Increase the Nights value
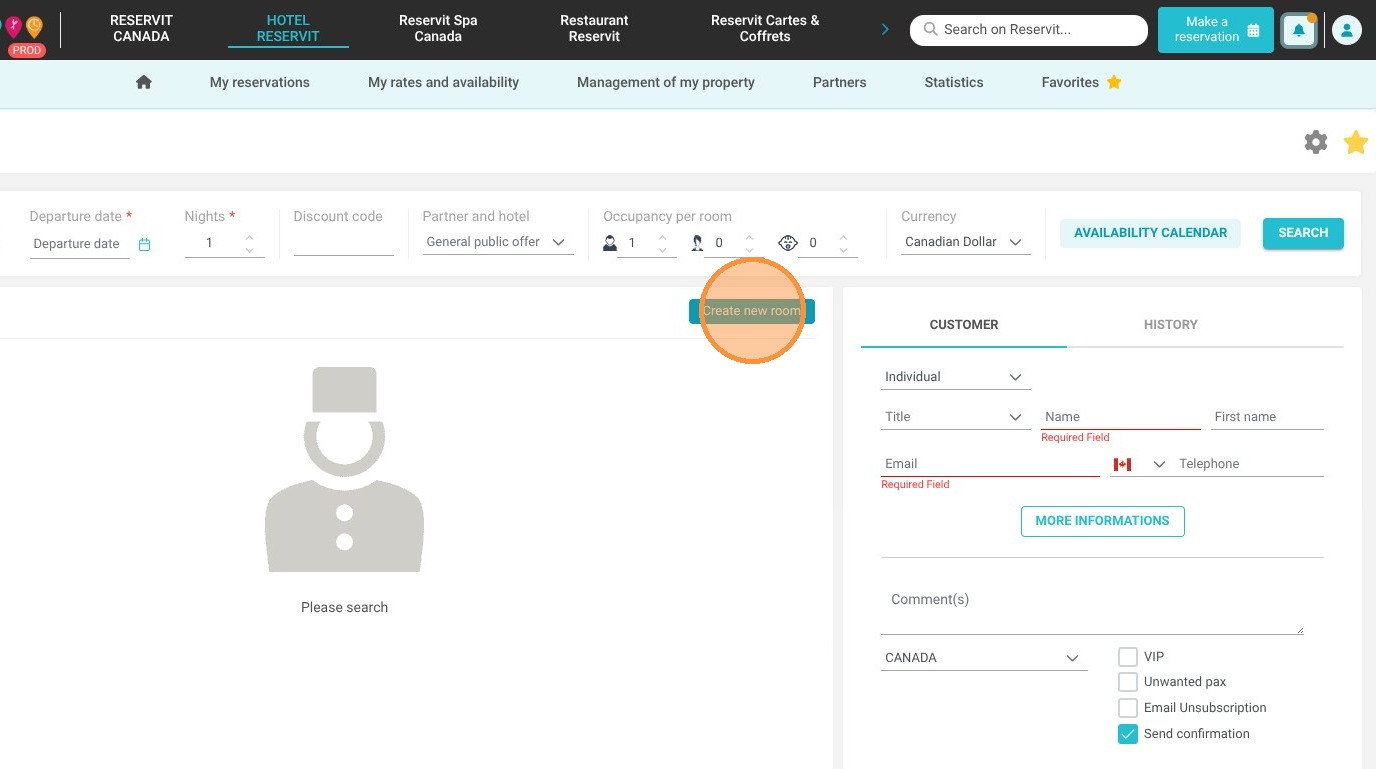The height and width of the screenshot is (769, 1376). pos(249,237)
